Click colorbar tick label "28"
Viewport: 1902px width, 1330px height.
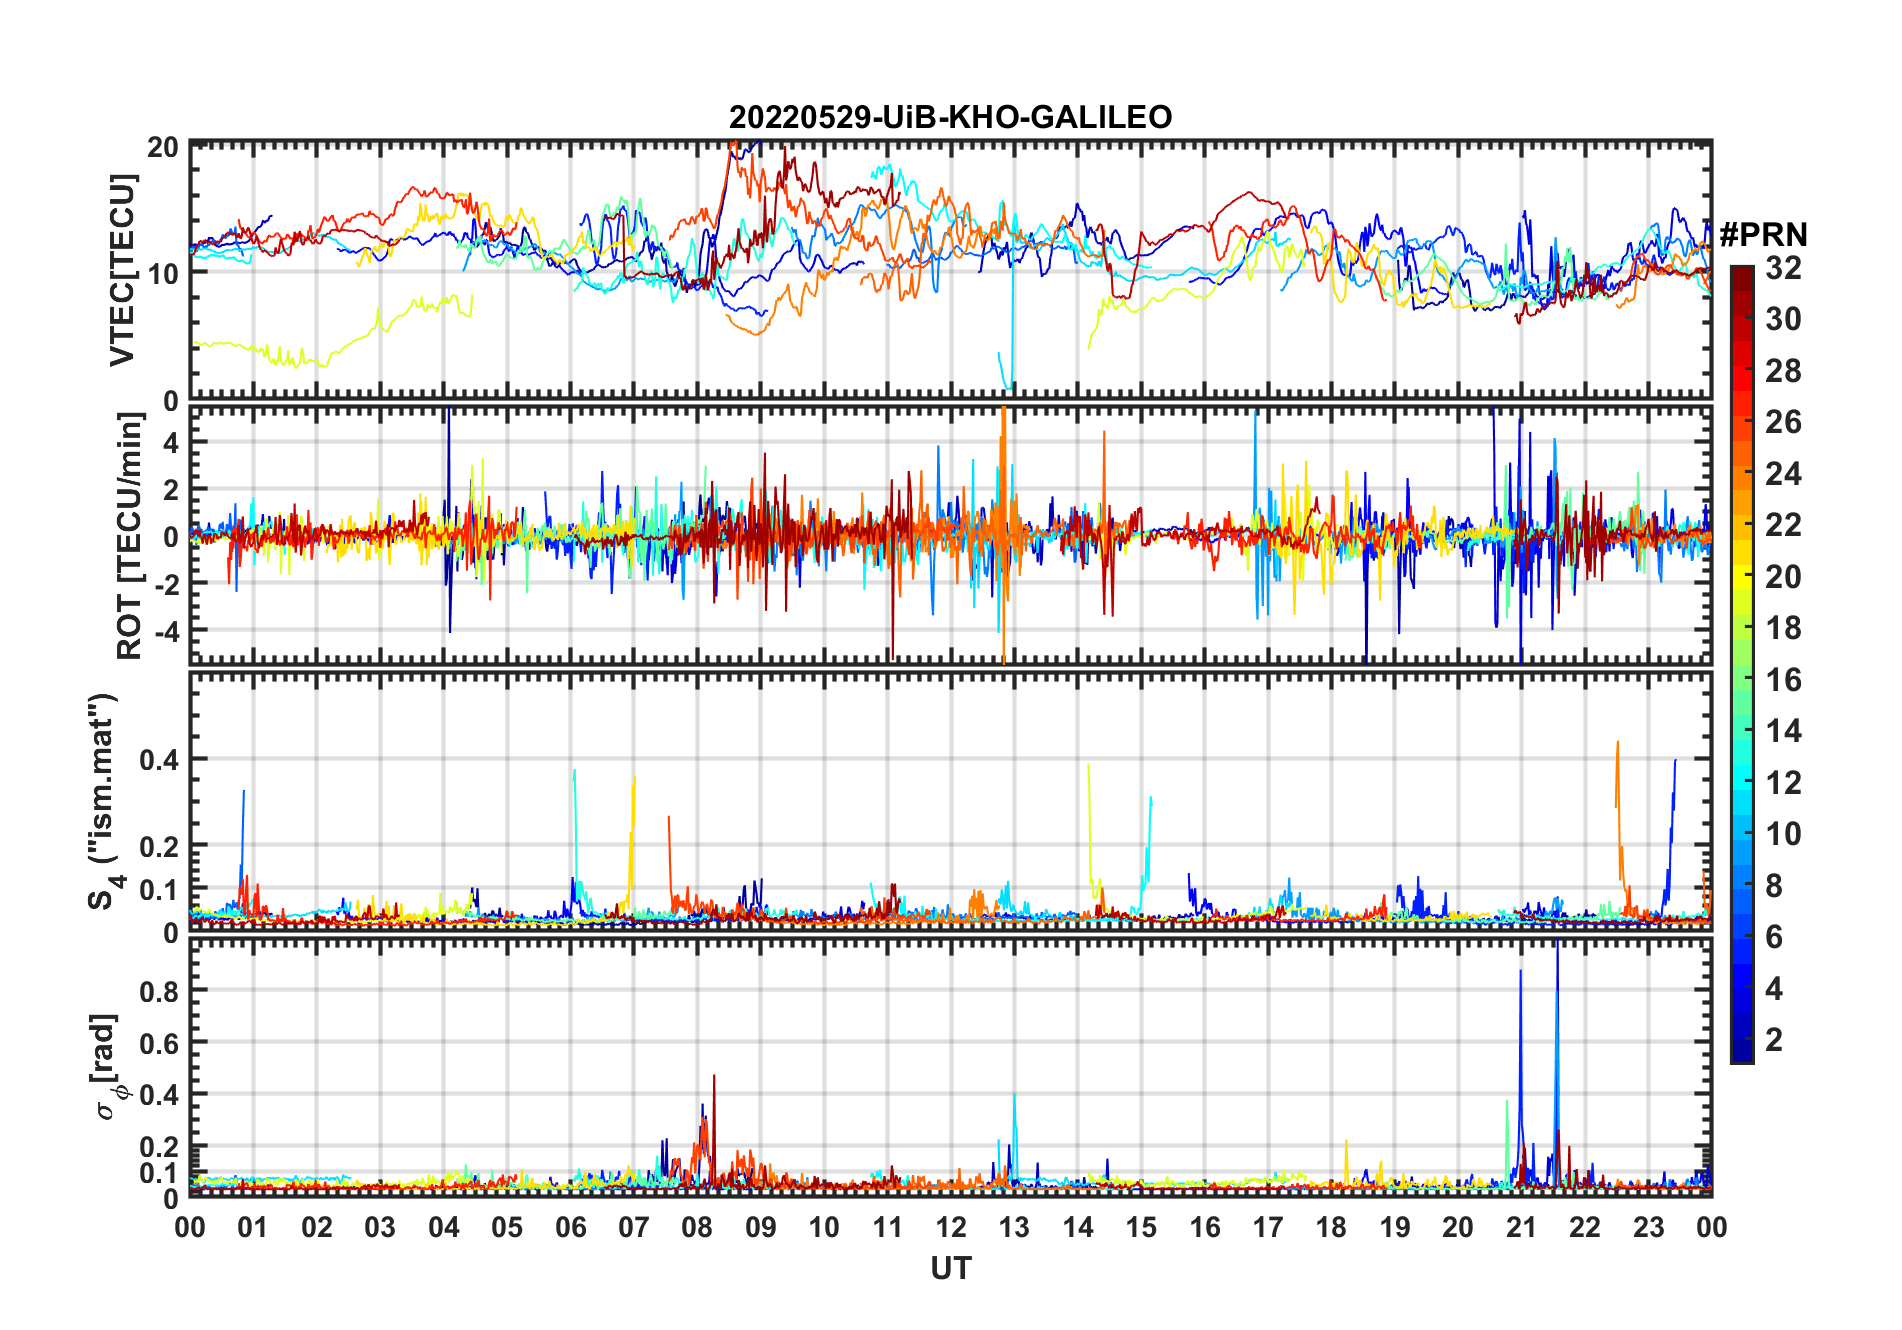click(1783, 371)
